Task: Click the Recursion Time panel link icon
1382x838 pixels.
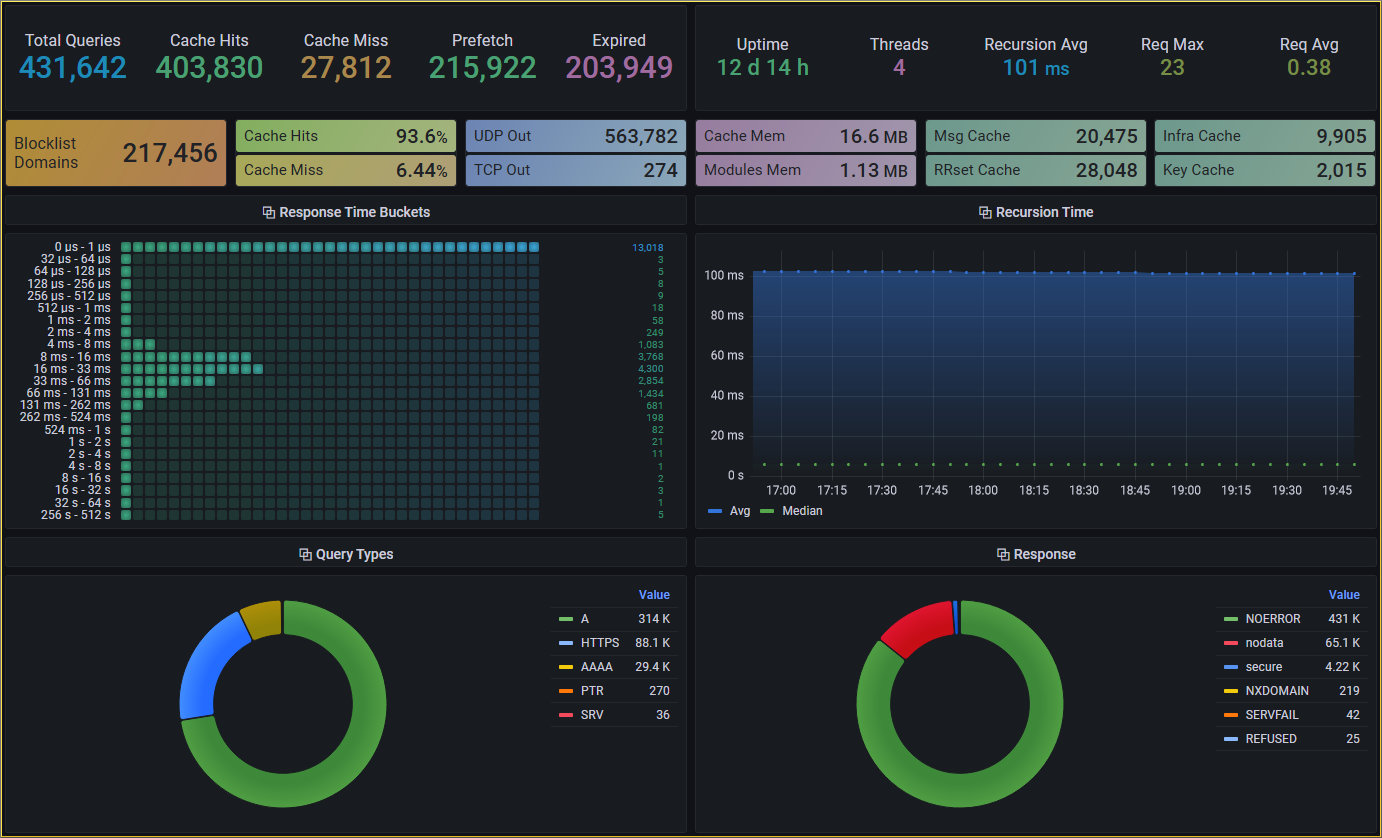Action: [x=985, y=212]
